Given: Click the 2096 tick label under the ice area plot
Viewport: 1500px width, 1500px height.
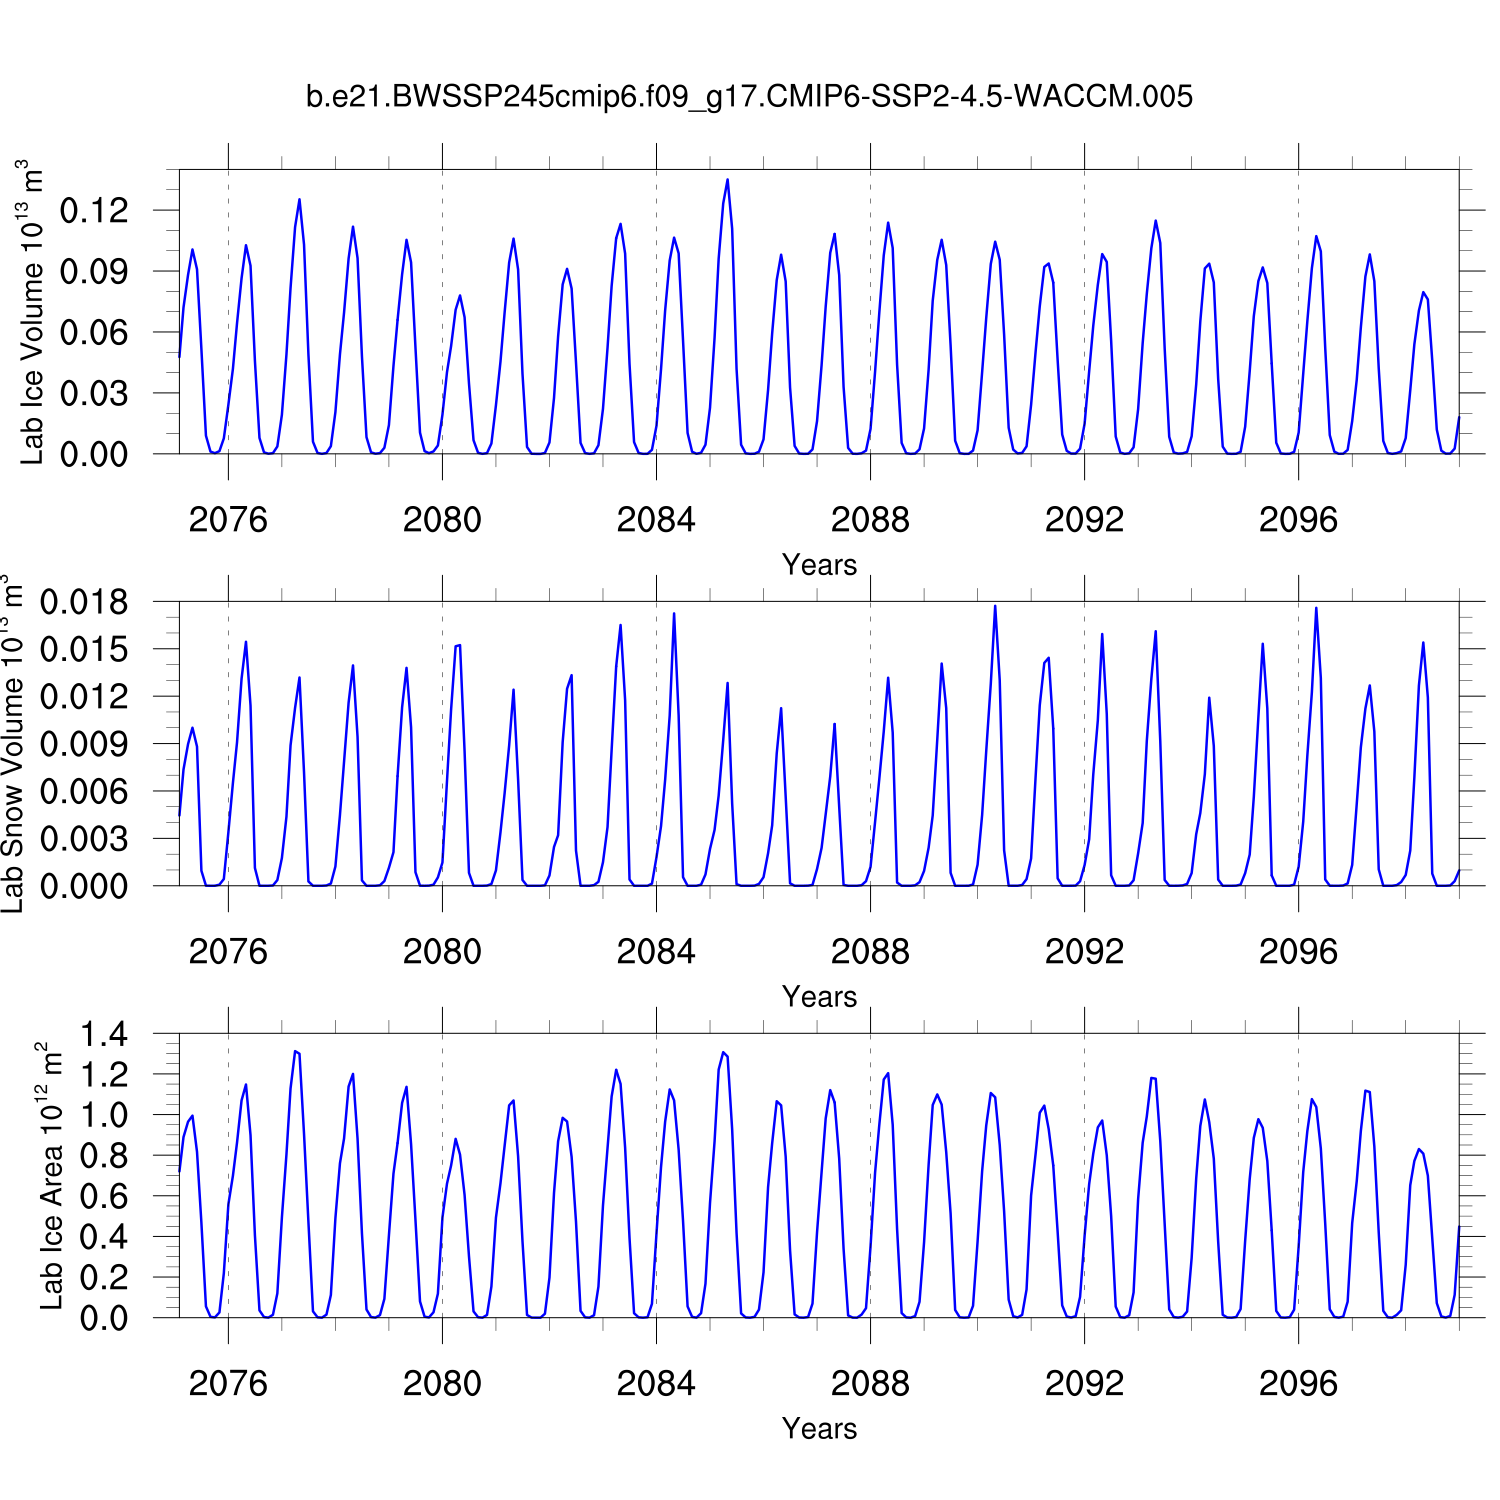Looking at the screenshot, I should pos(1298,1384).
